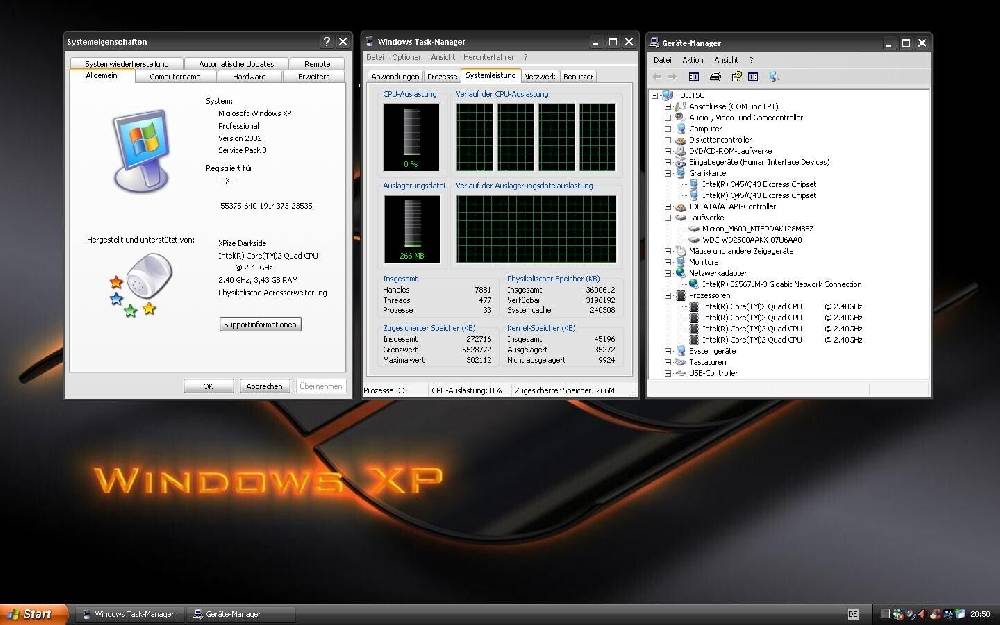Click the back arrow in Geräte-Manager toolbar
This screenshot has width=1000, height=625.
point(658,77)
